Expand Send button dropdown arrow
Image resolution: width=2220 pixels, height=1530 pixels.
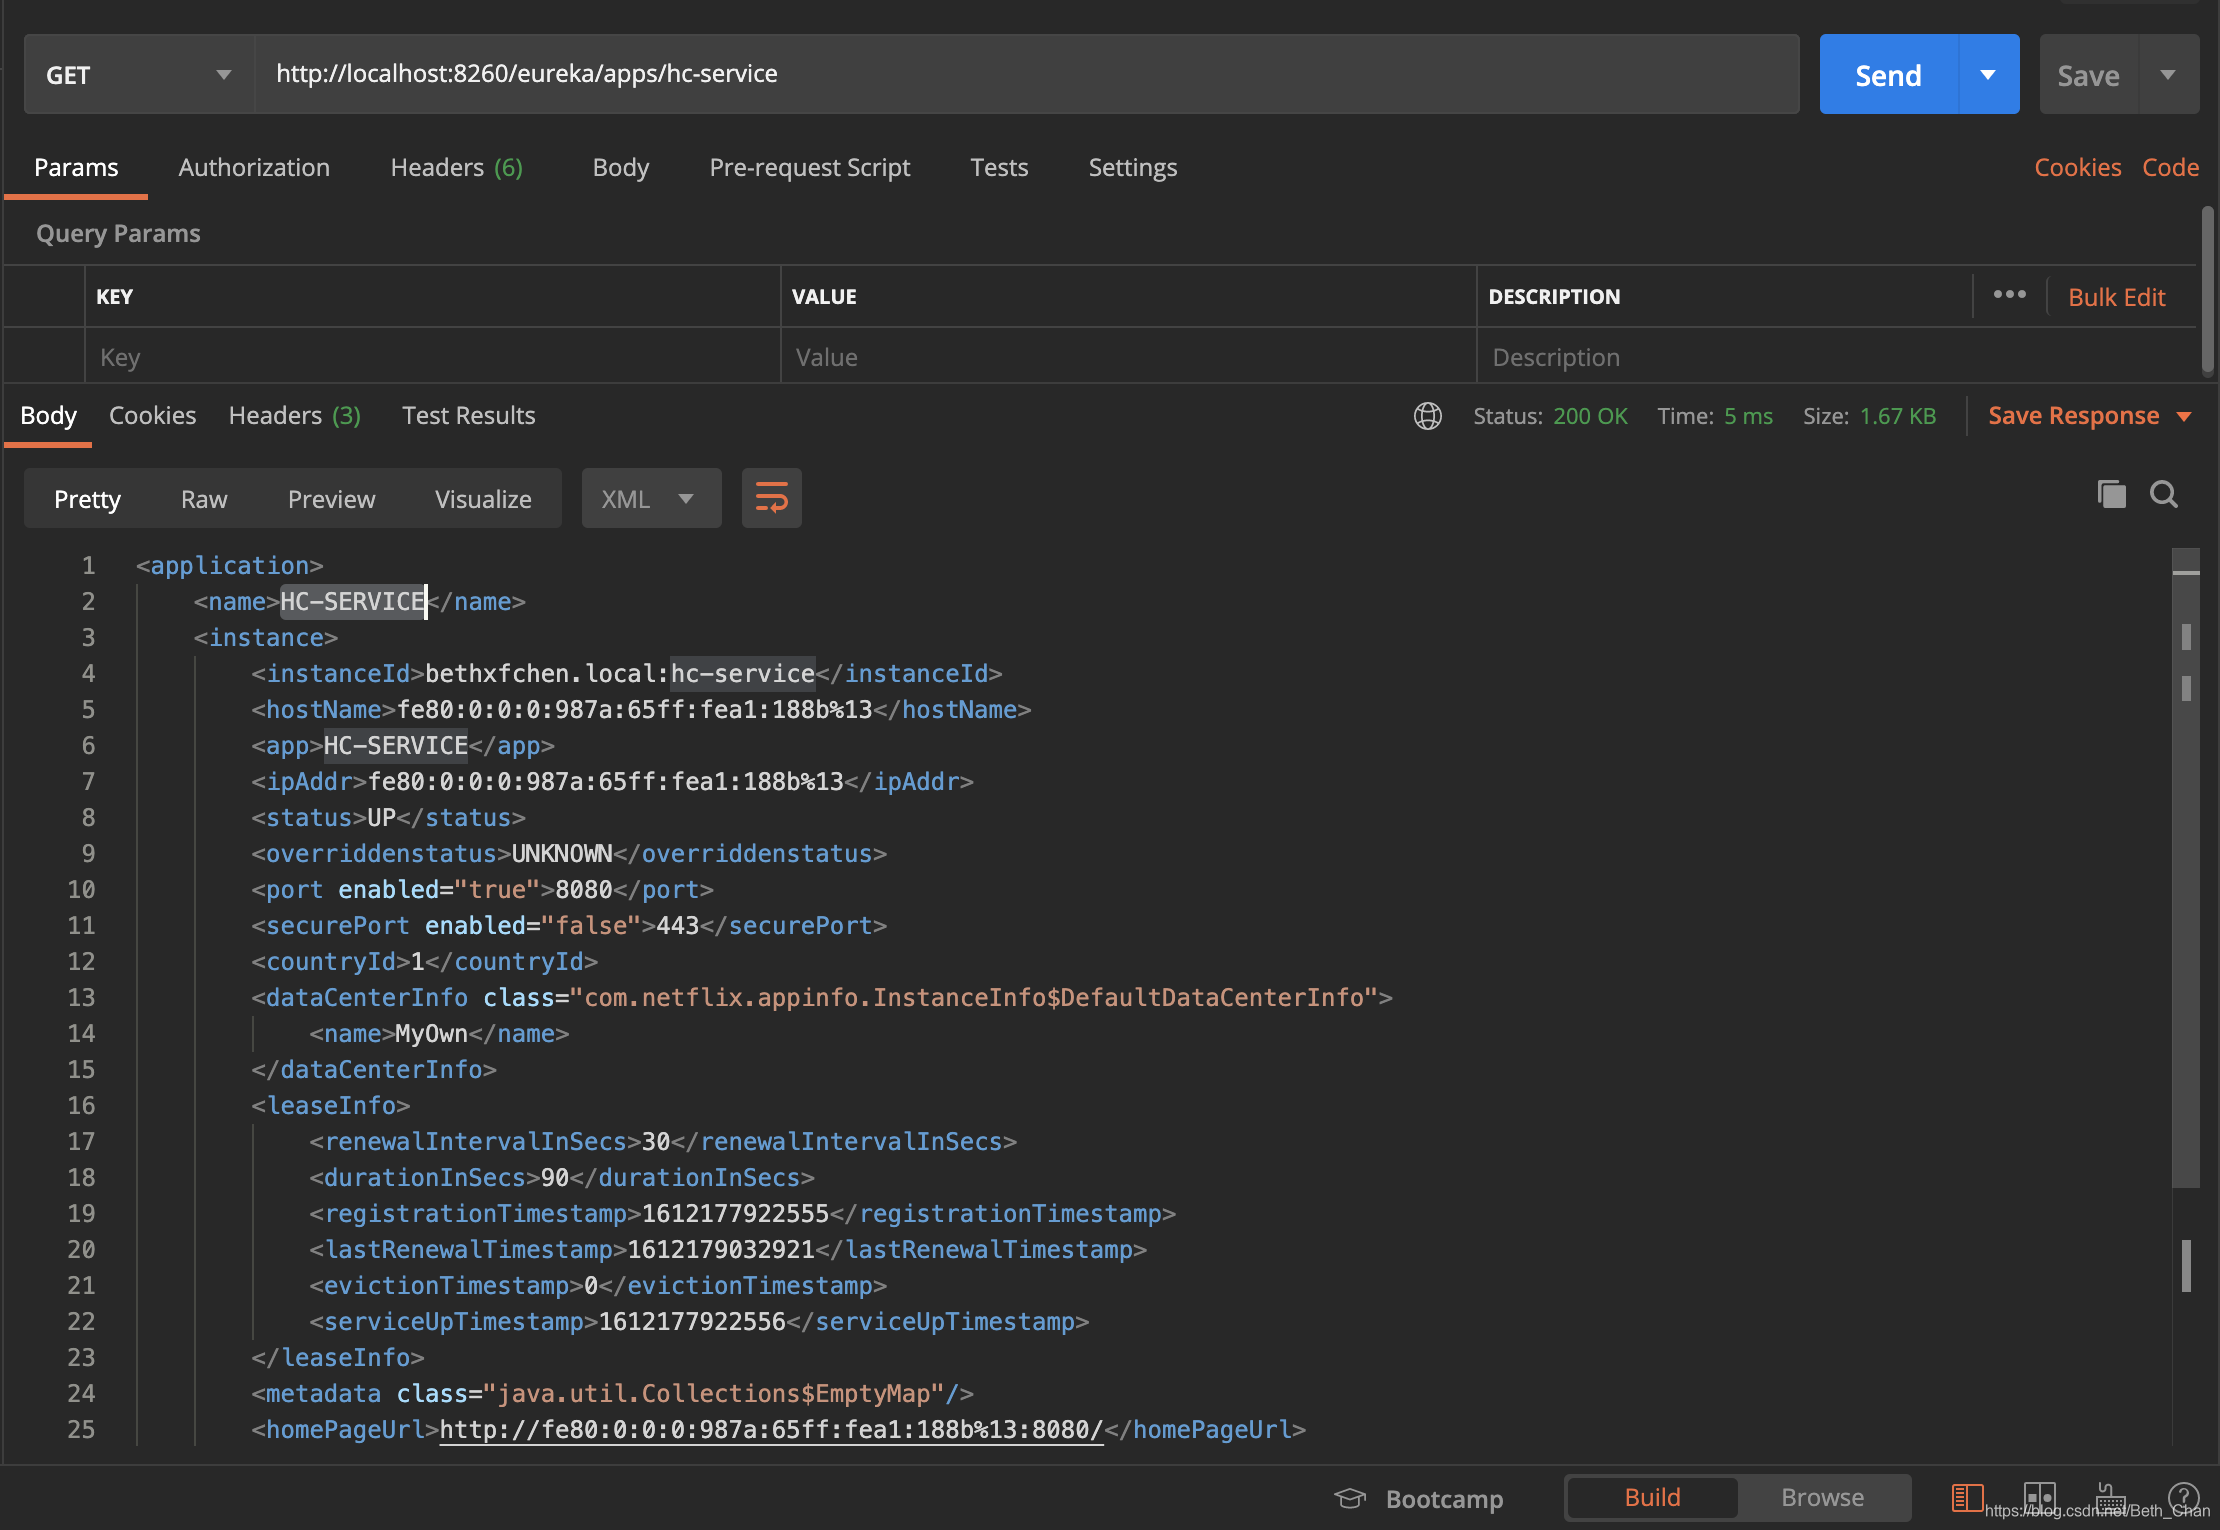[1988, 75]
